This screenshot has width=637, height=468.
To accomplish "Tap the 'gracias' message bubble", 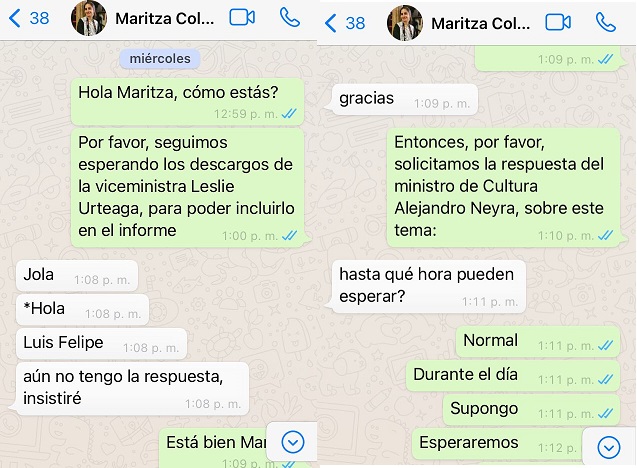I will (x=405, y=100).
